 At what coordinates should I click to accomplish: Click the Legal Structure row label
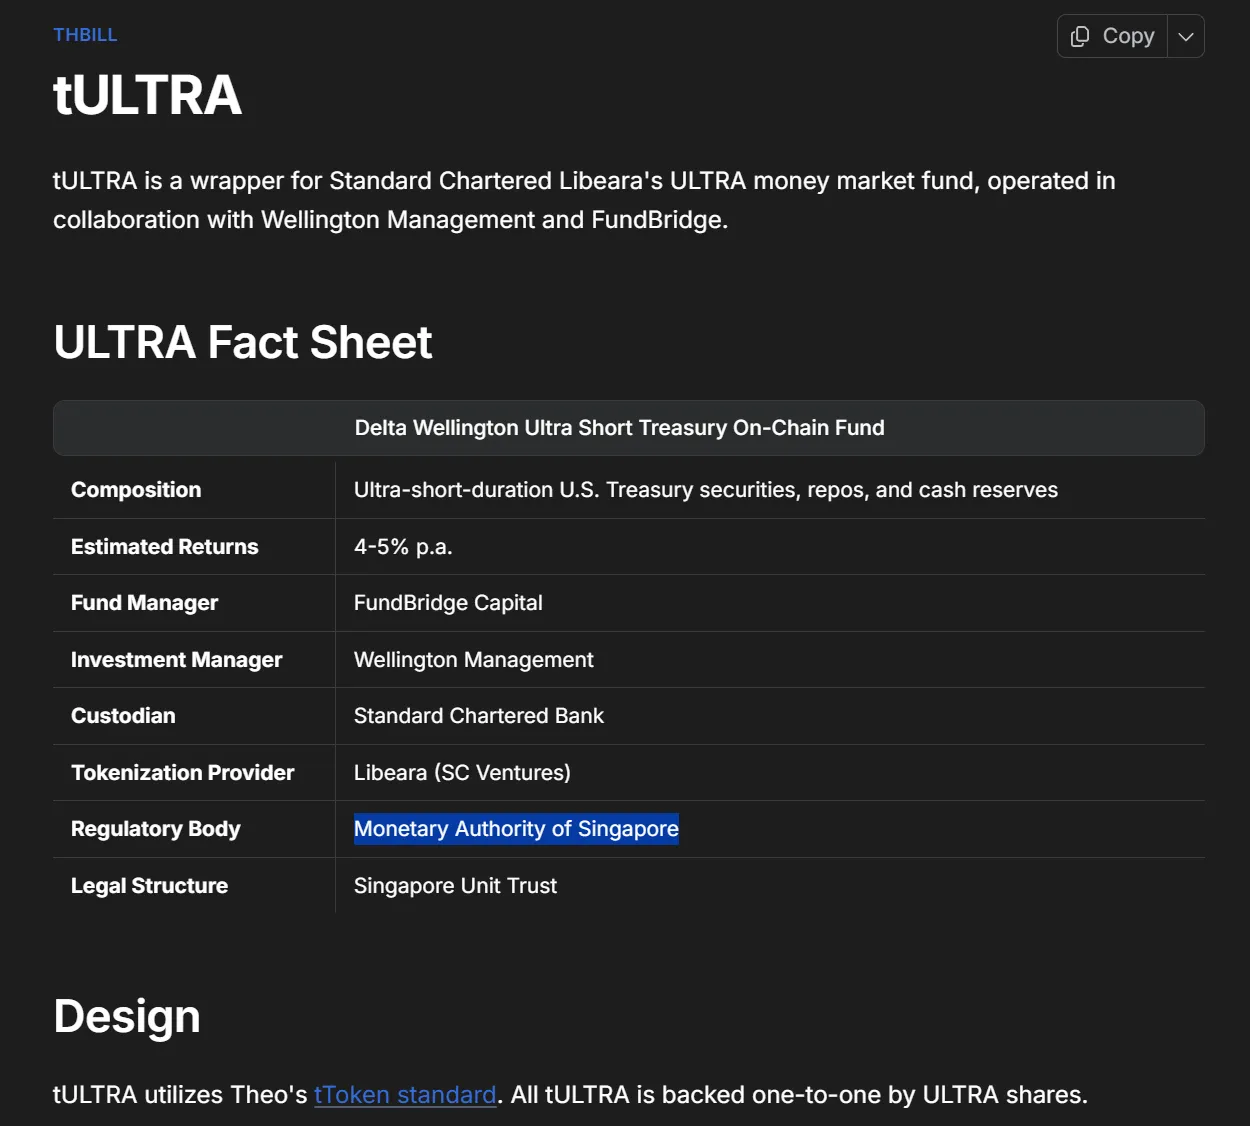[149, 886]
